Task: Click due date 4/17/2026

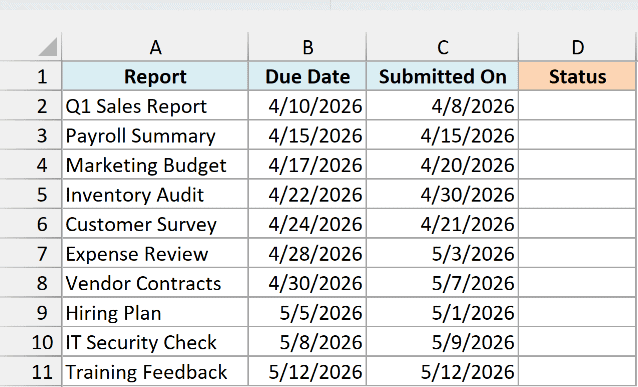Action: pyautogui.click(x=308, y=165)
